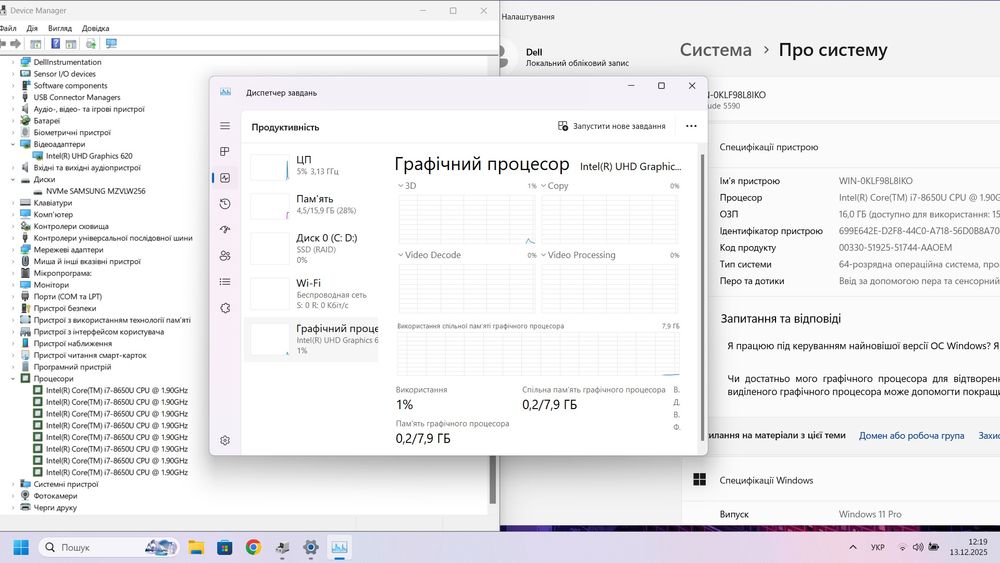The width and height of the screenshot is (1000, 563).
Task: Open Windows Start menu
Action: tap(21, 547)
